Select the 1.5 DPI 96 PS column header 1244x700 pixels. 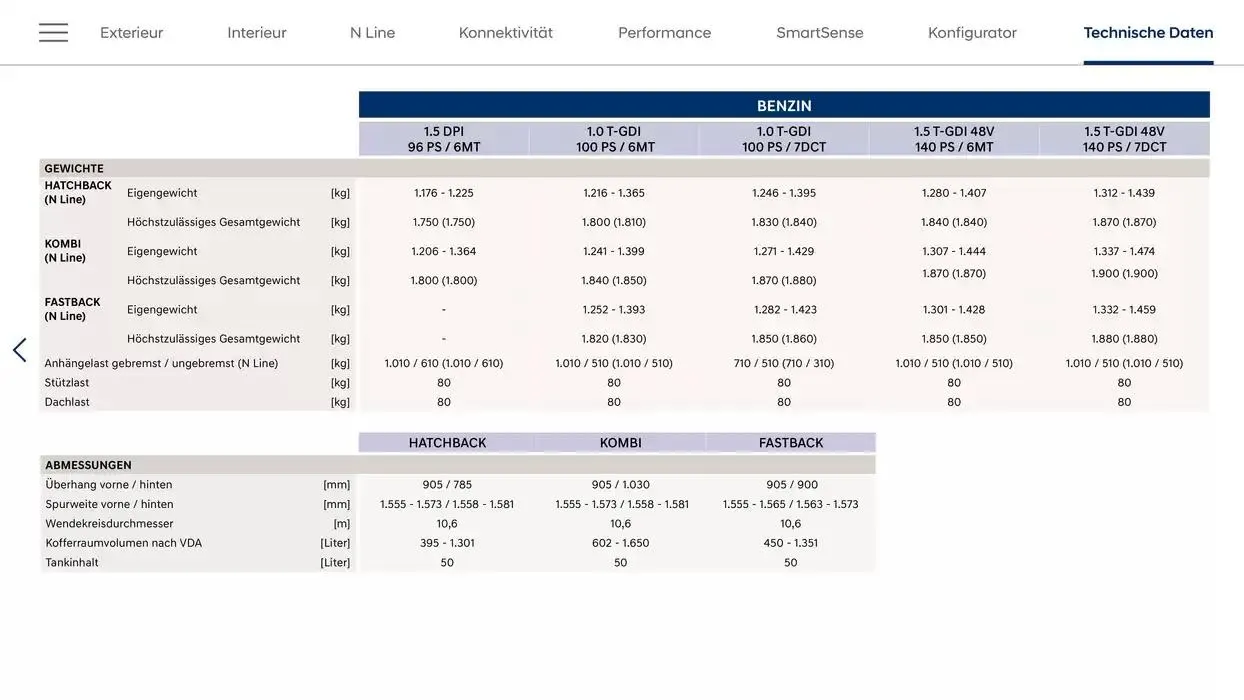(x=444, y=139)
